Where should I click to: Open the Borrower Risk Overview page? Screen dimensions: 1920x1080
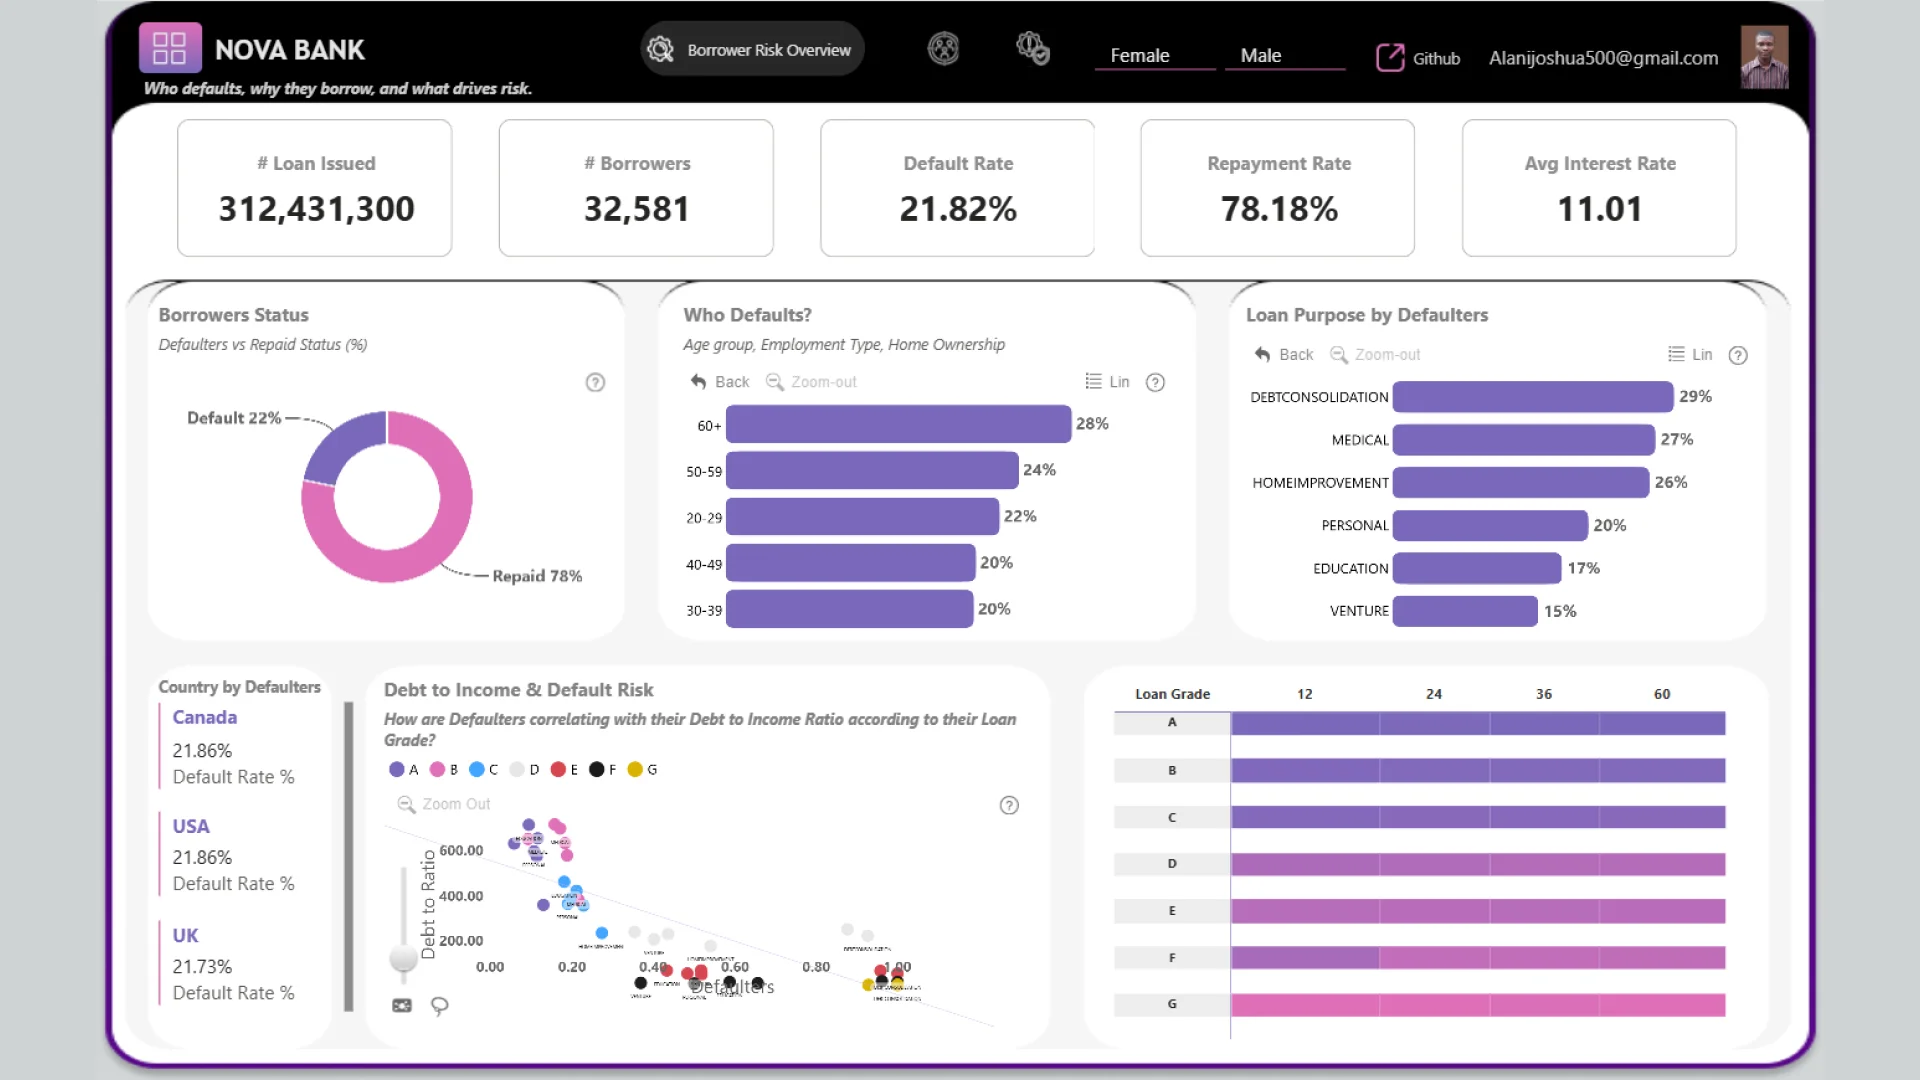(752, 50)
